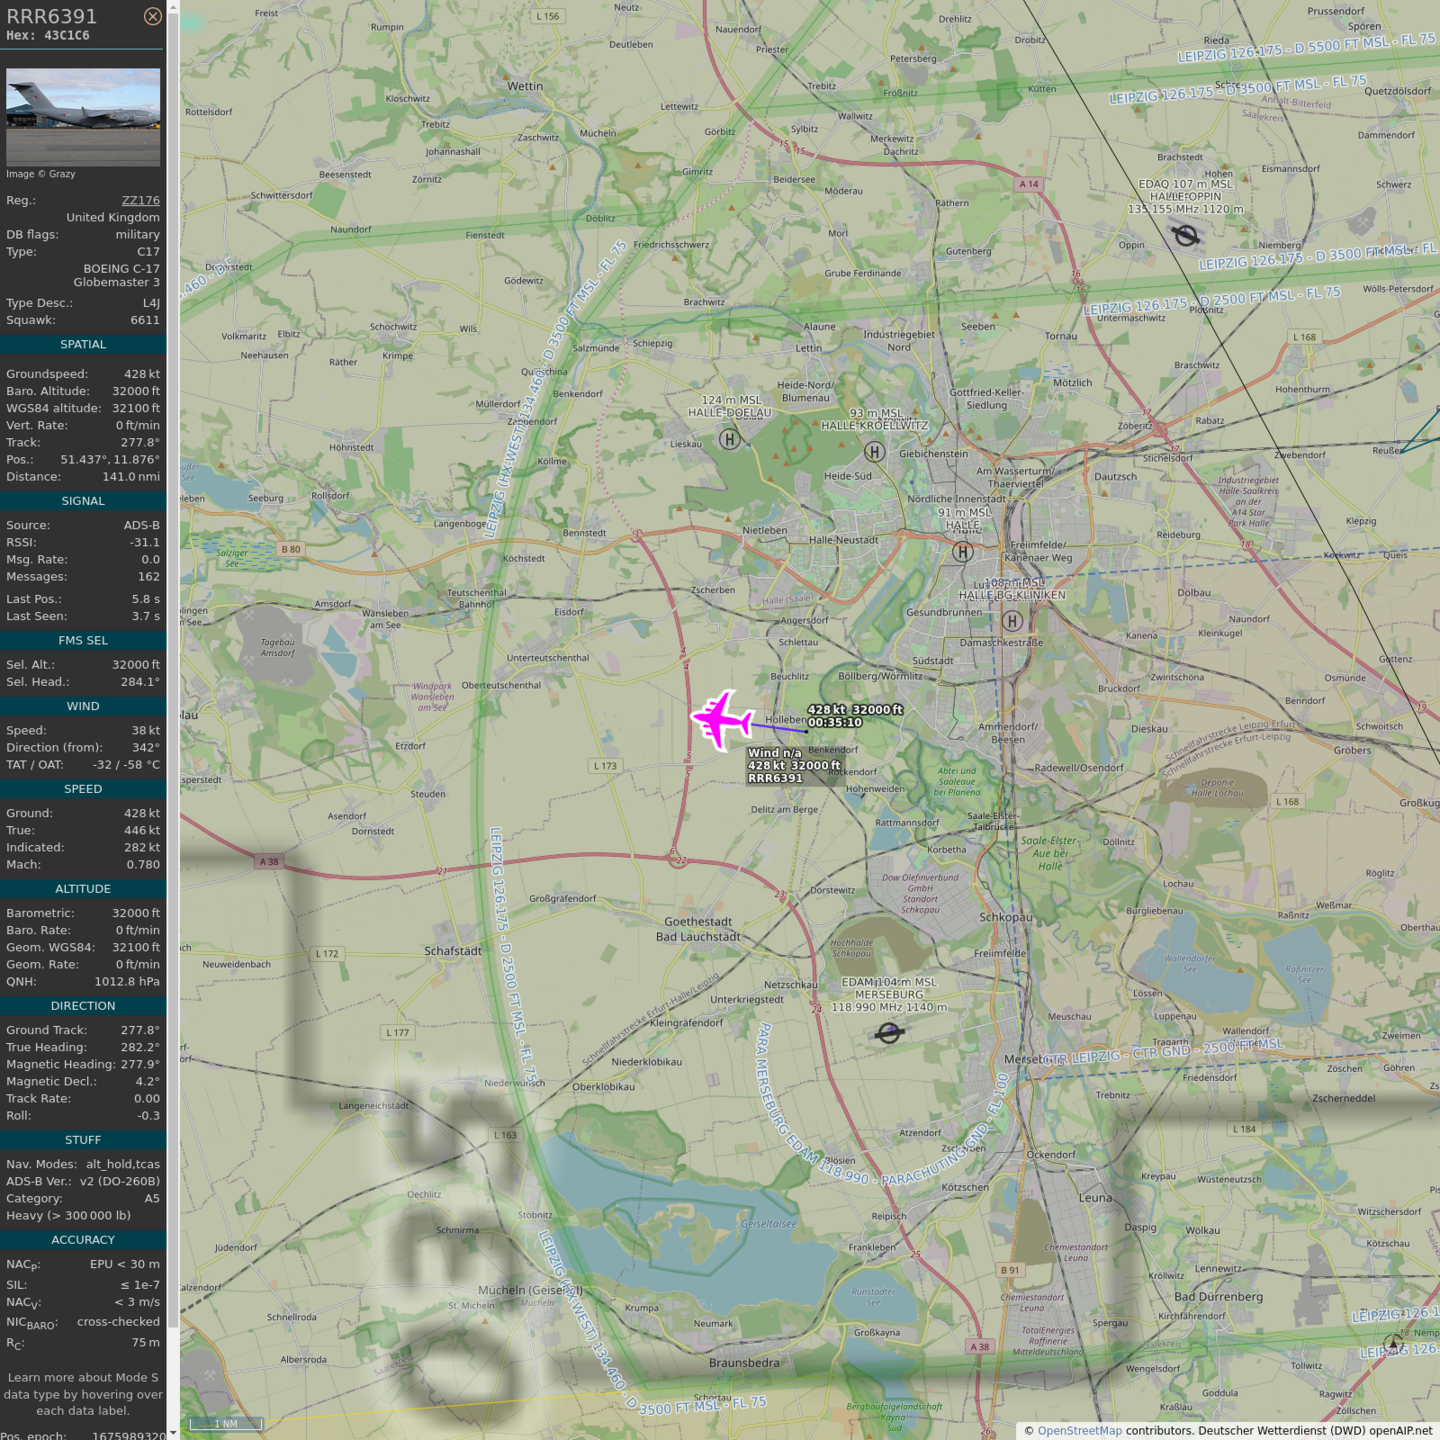The width and height of the screenshot is (1440, 1440).
Task: Click the 91 m MSL Halle helipad icon
Action: point(962,551)
